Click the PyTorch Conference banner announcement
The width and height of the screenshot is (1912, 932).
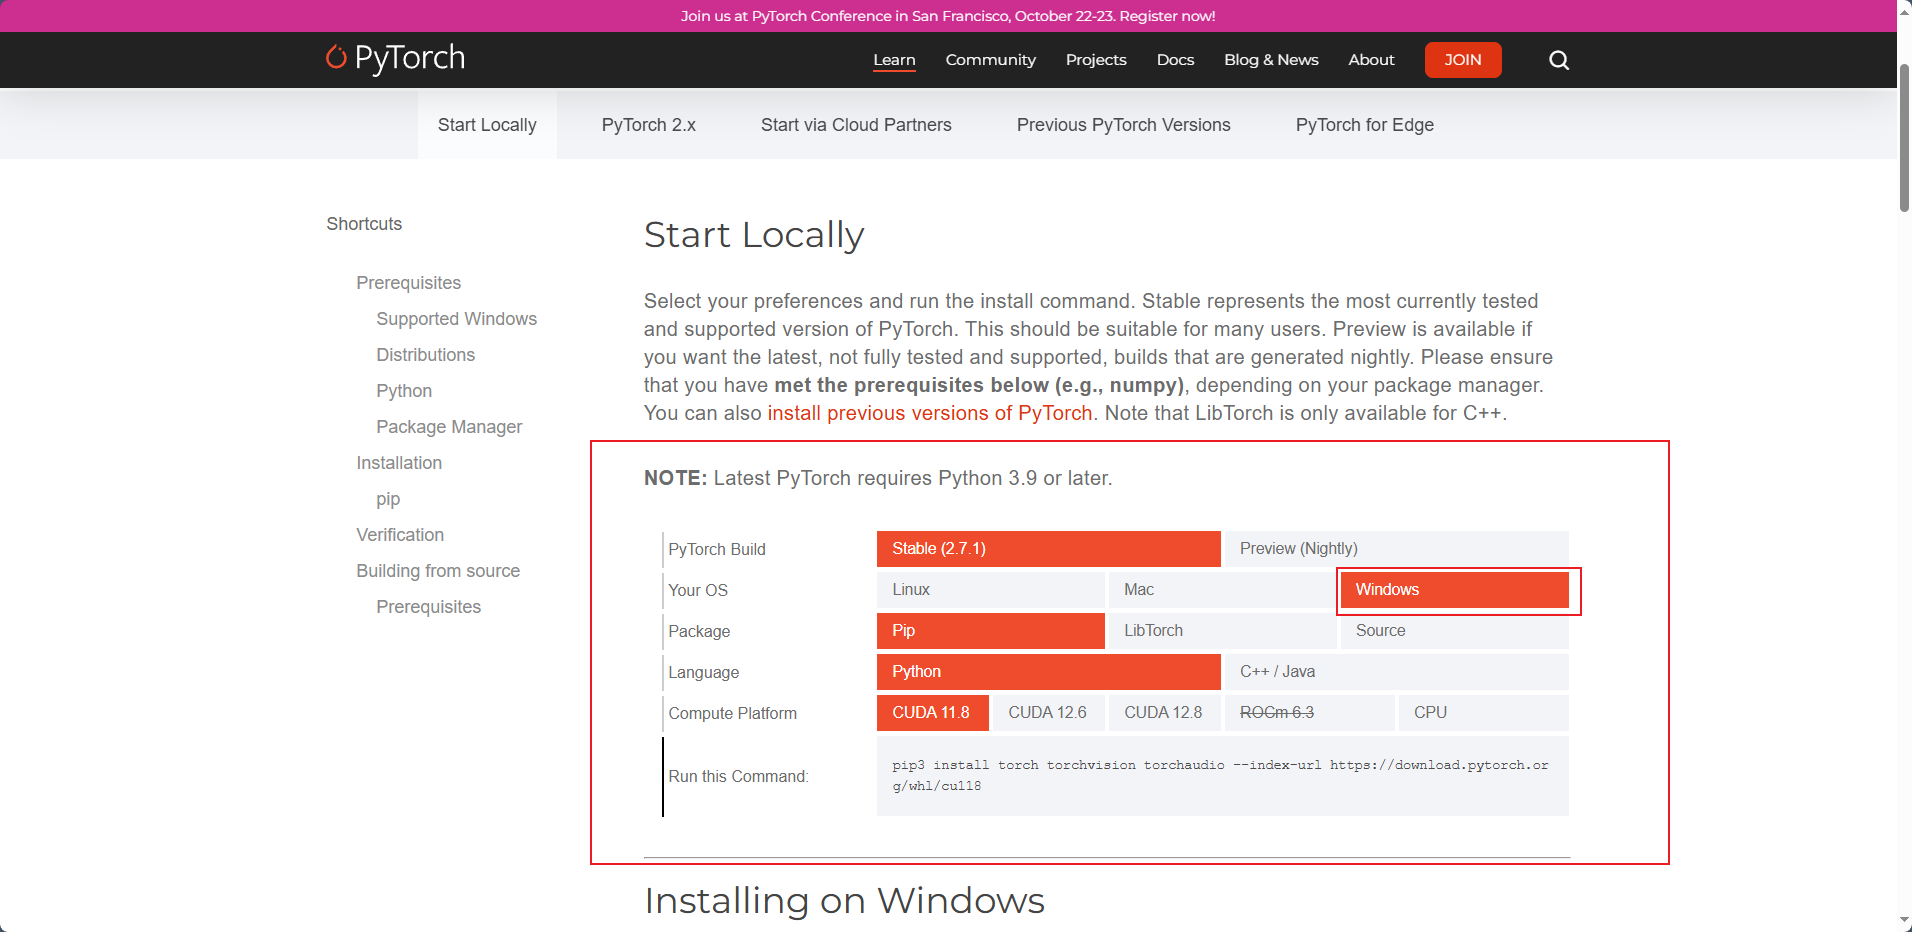coord(948,16)
